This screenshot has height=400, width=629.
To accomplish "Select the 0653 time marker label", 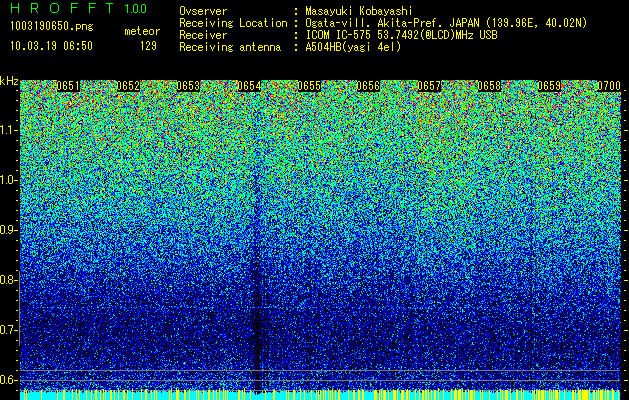I will tap(188, 86).
